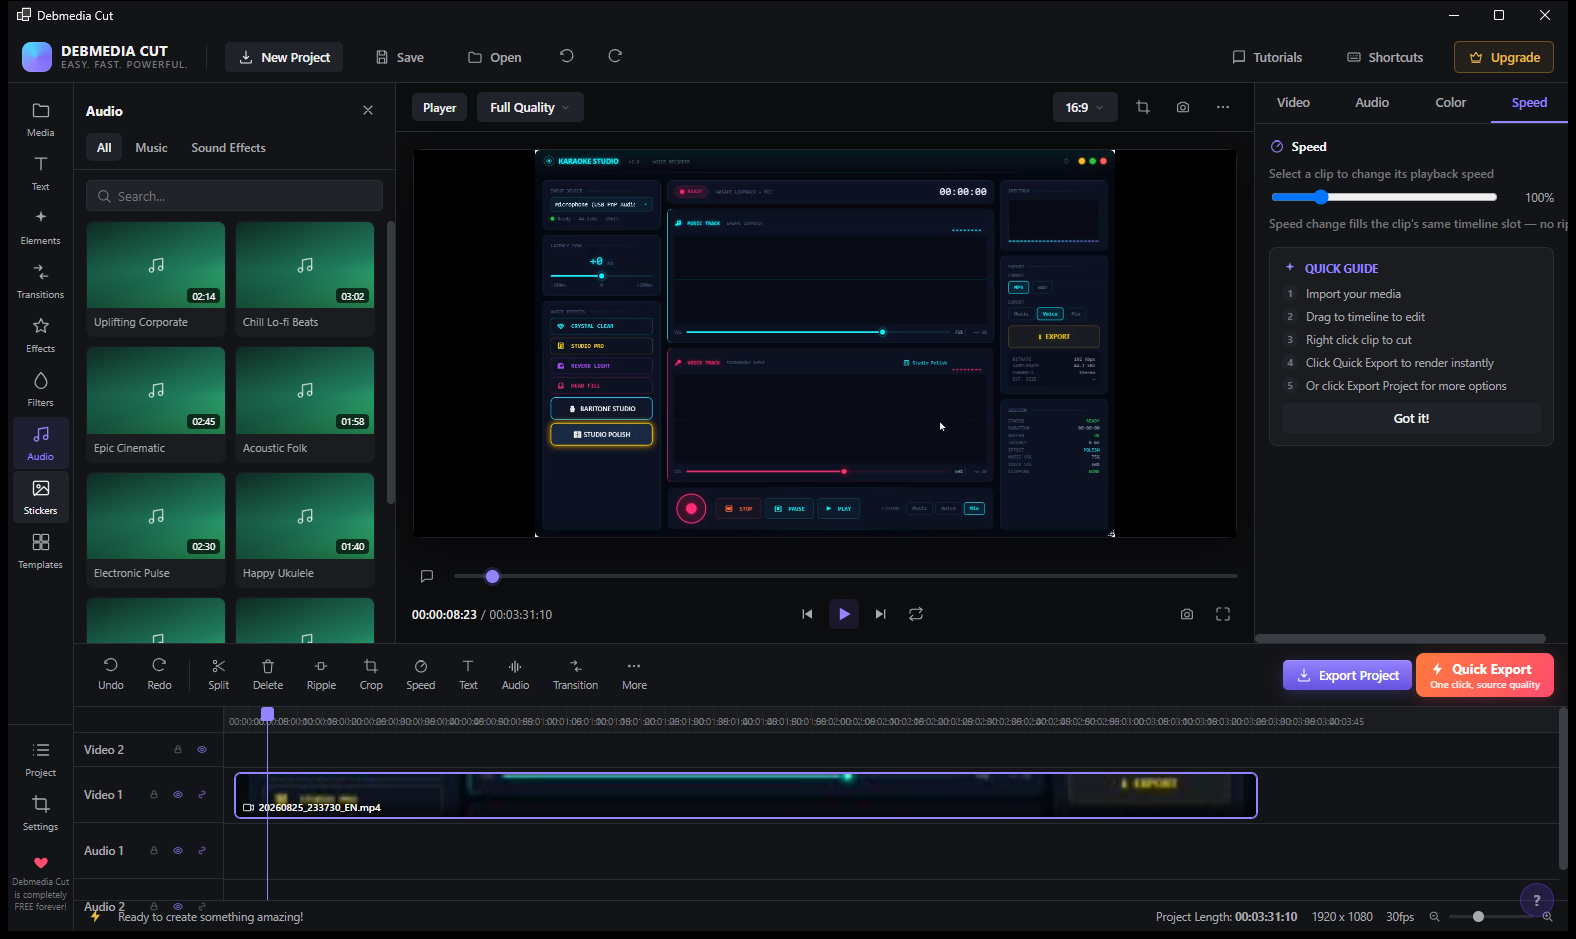Take a snapshot with the preview header camera icon

1183,107
